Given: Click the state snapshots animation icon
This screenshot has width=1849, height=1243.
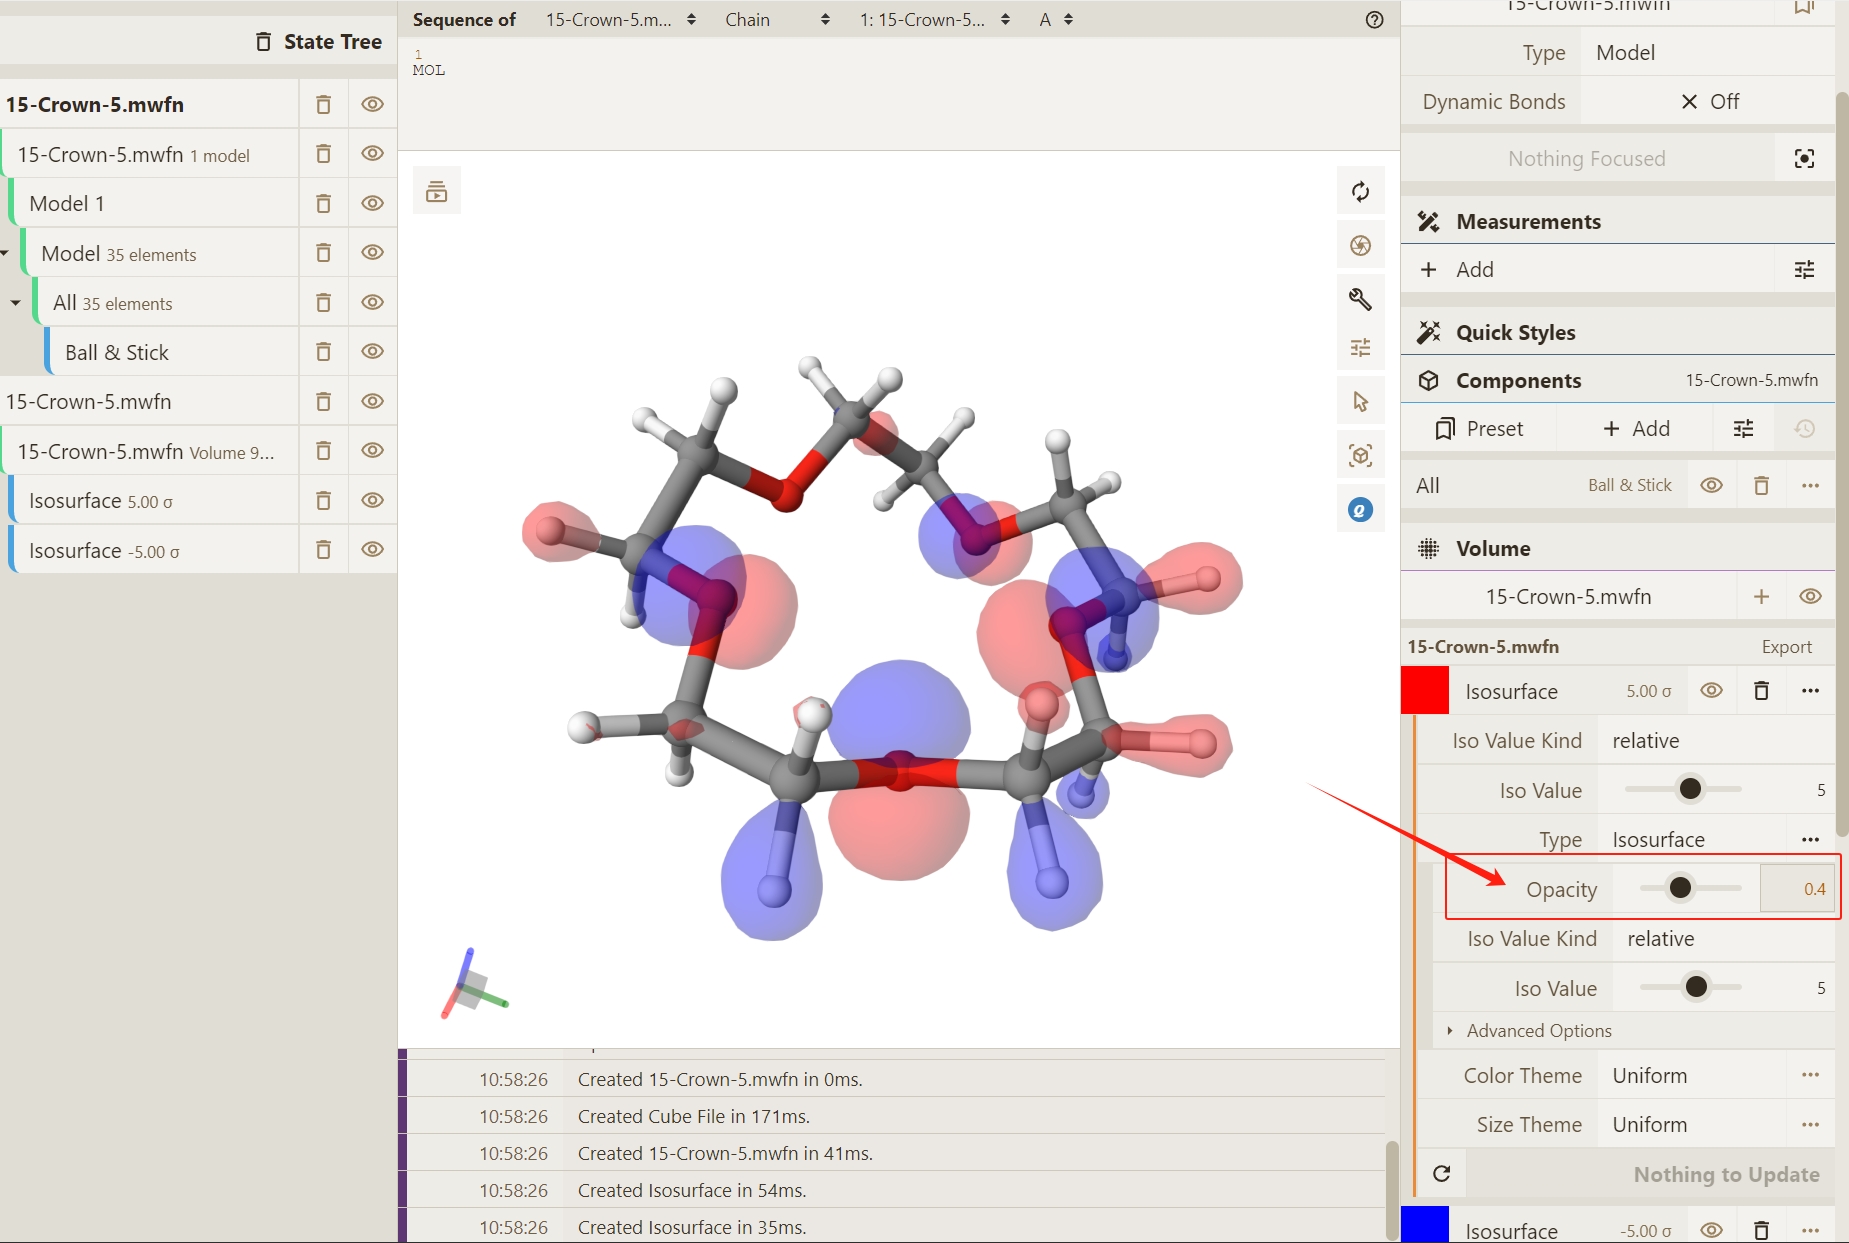Looking at the screenshot, I should coord(437,191).
